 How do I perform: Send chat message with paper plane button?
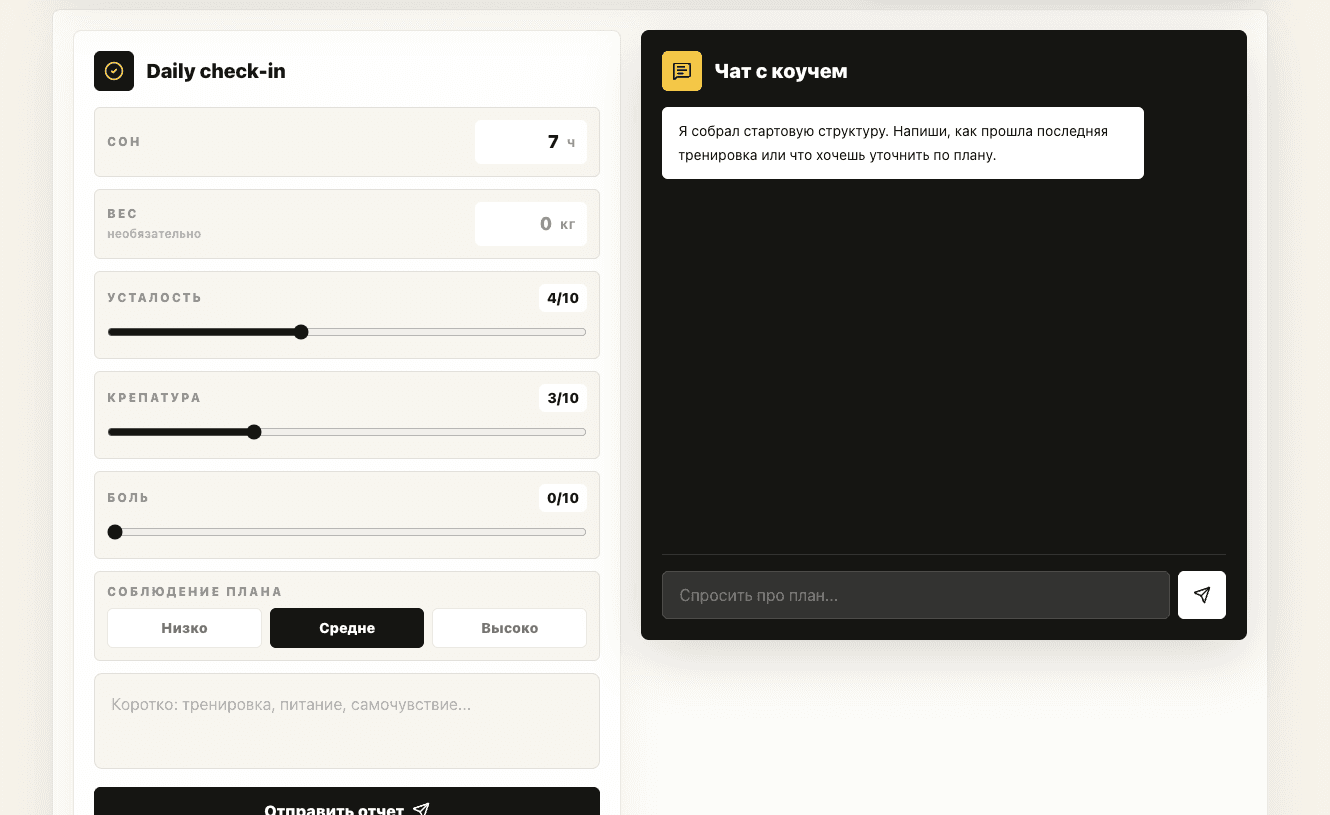coord(1202,595)
